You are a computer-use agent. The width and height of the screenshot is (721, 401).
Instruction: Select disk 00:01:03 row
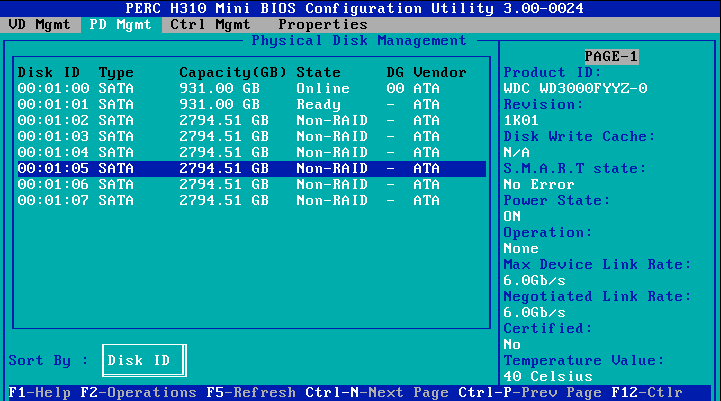click(250, 137)
